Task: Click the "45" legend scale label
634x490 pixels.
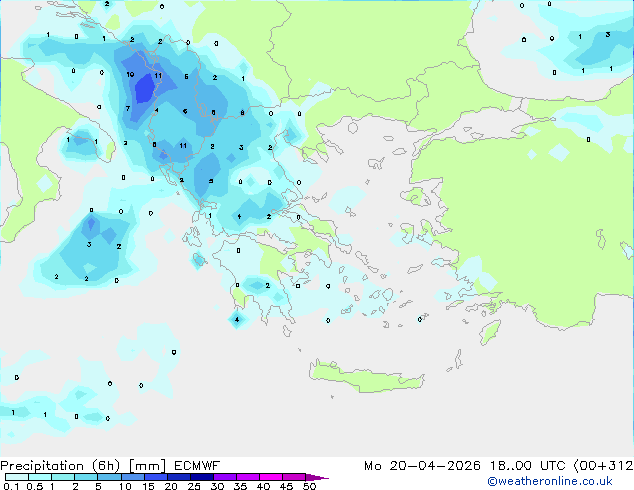Action: coord(286,486)
